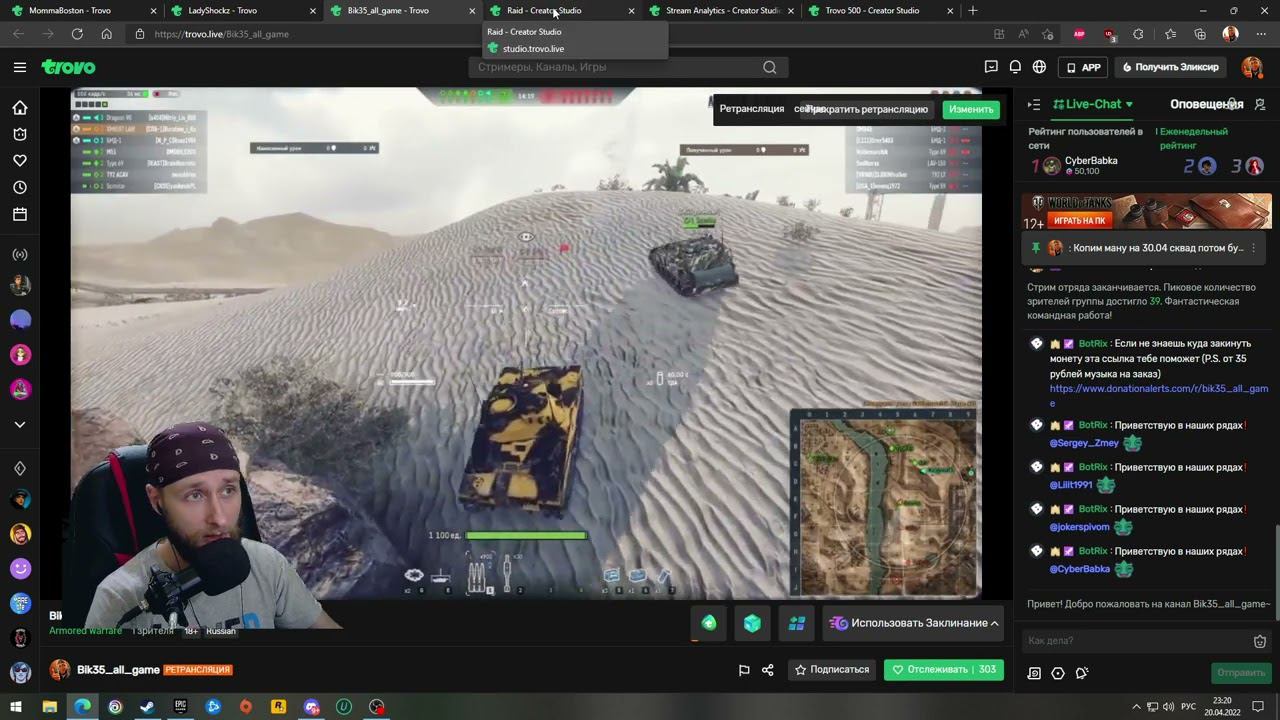Open the chat user list icon

(1260, 104)
